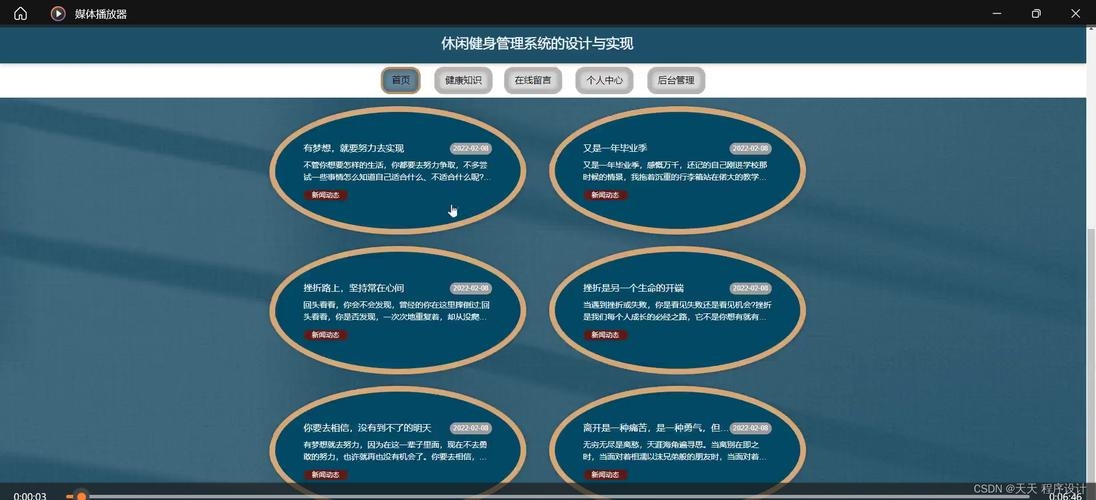
Task: Click summary text starting 又是一年毕业季，感慨万千
Action: pos(676,171)
